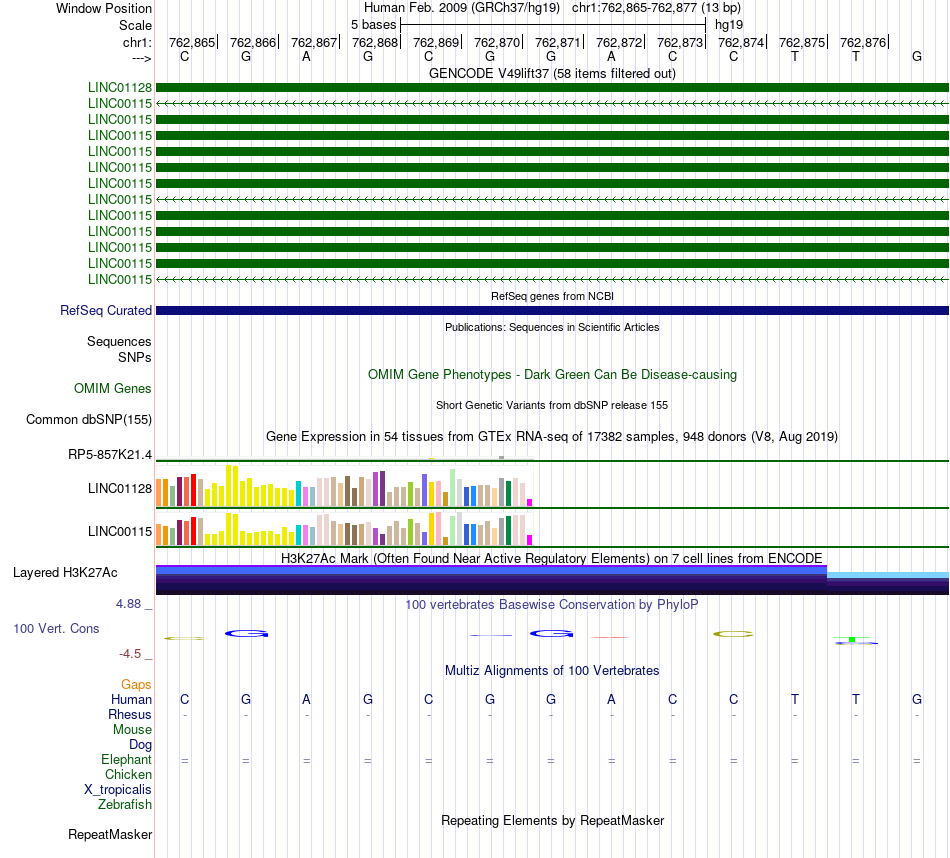Click the Common dbSNP(155) label
Screen dimensions: 950x858
[x=89, y=419]
